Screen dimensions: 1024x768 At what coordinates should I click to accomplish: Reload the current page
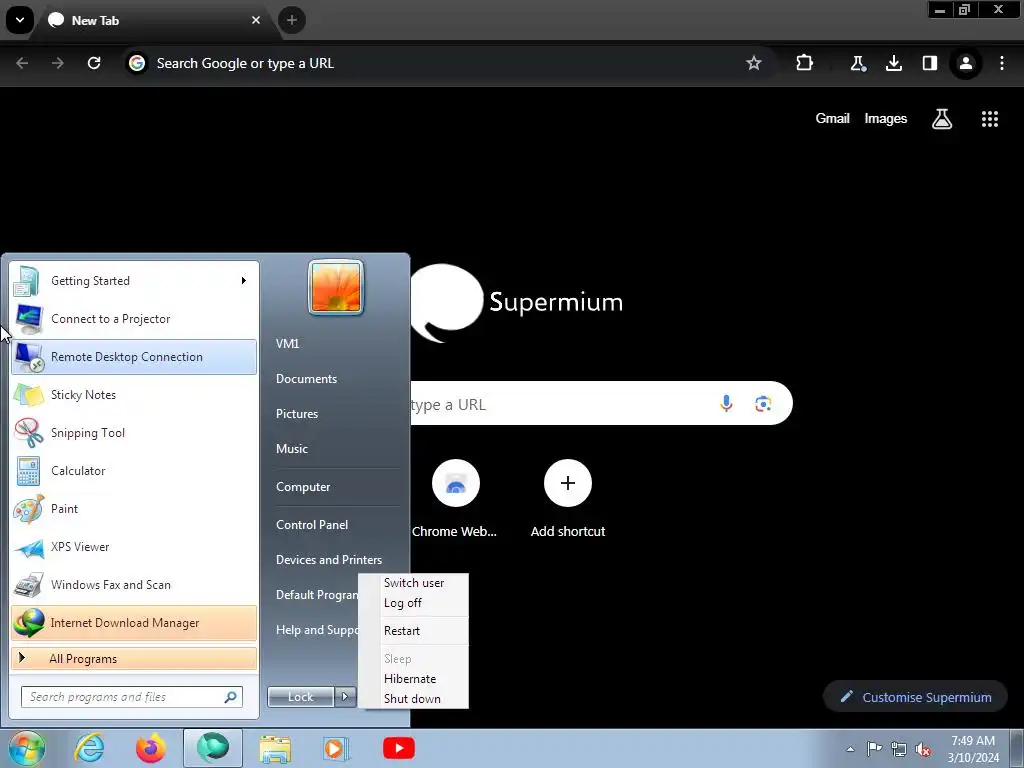[94, 63]
